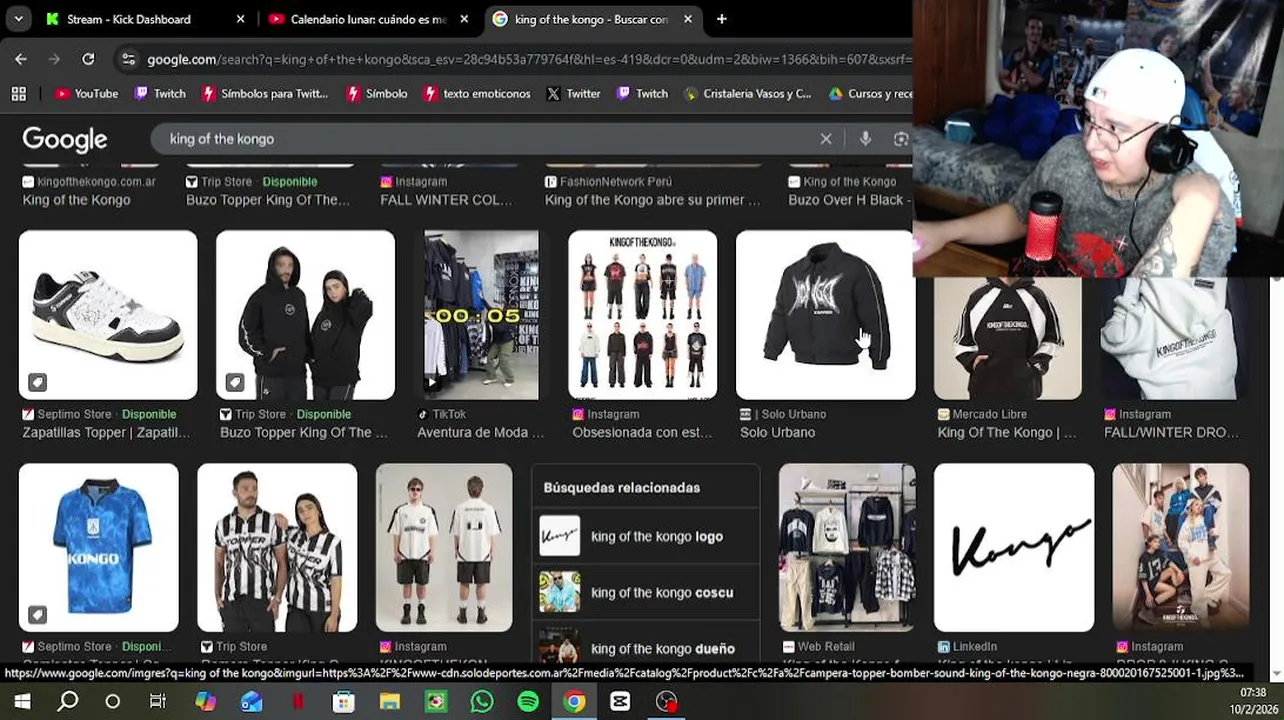This screenshot has width=1284, height=720.
Task: Open Símbolos para Twitt... bookmark
Action: pos(265,93)
